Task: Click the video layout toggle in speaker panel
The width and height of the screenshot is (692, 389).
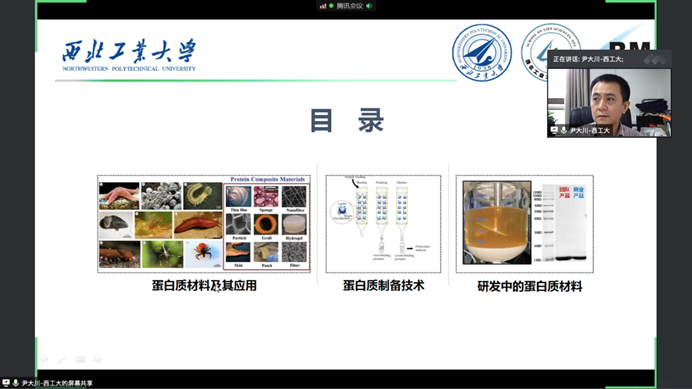Action: (x=655, y=59)
